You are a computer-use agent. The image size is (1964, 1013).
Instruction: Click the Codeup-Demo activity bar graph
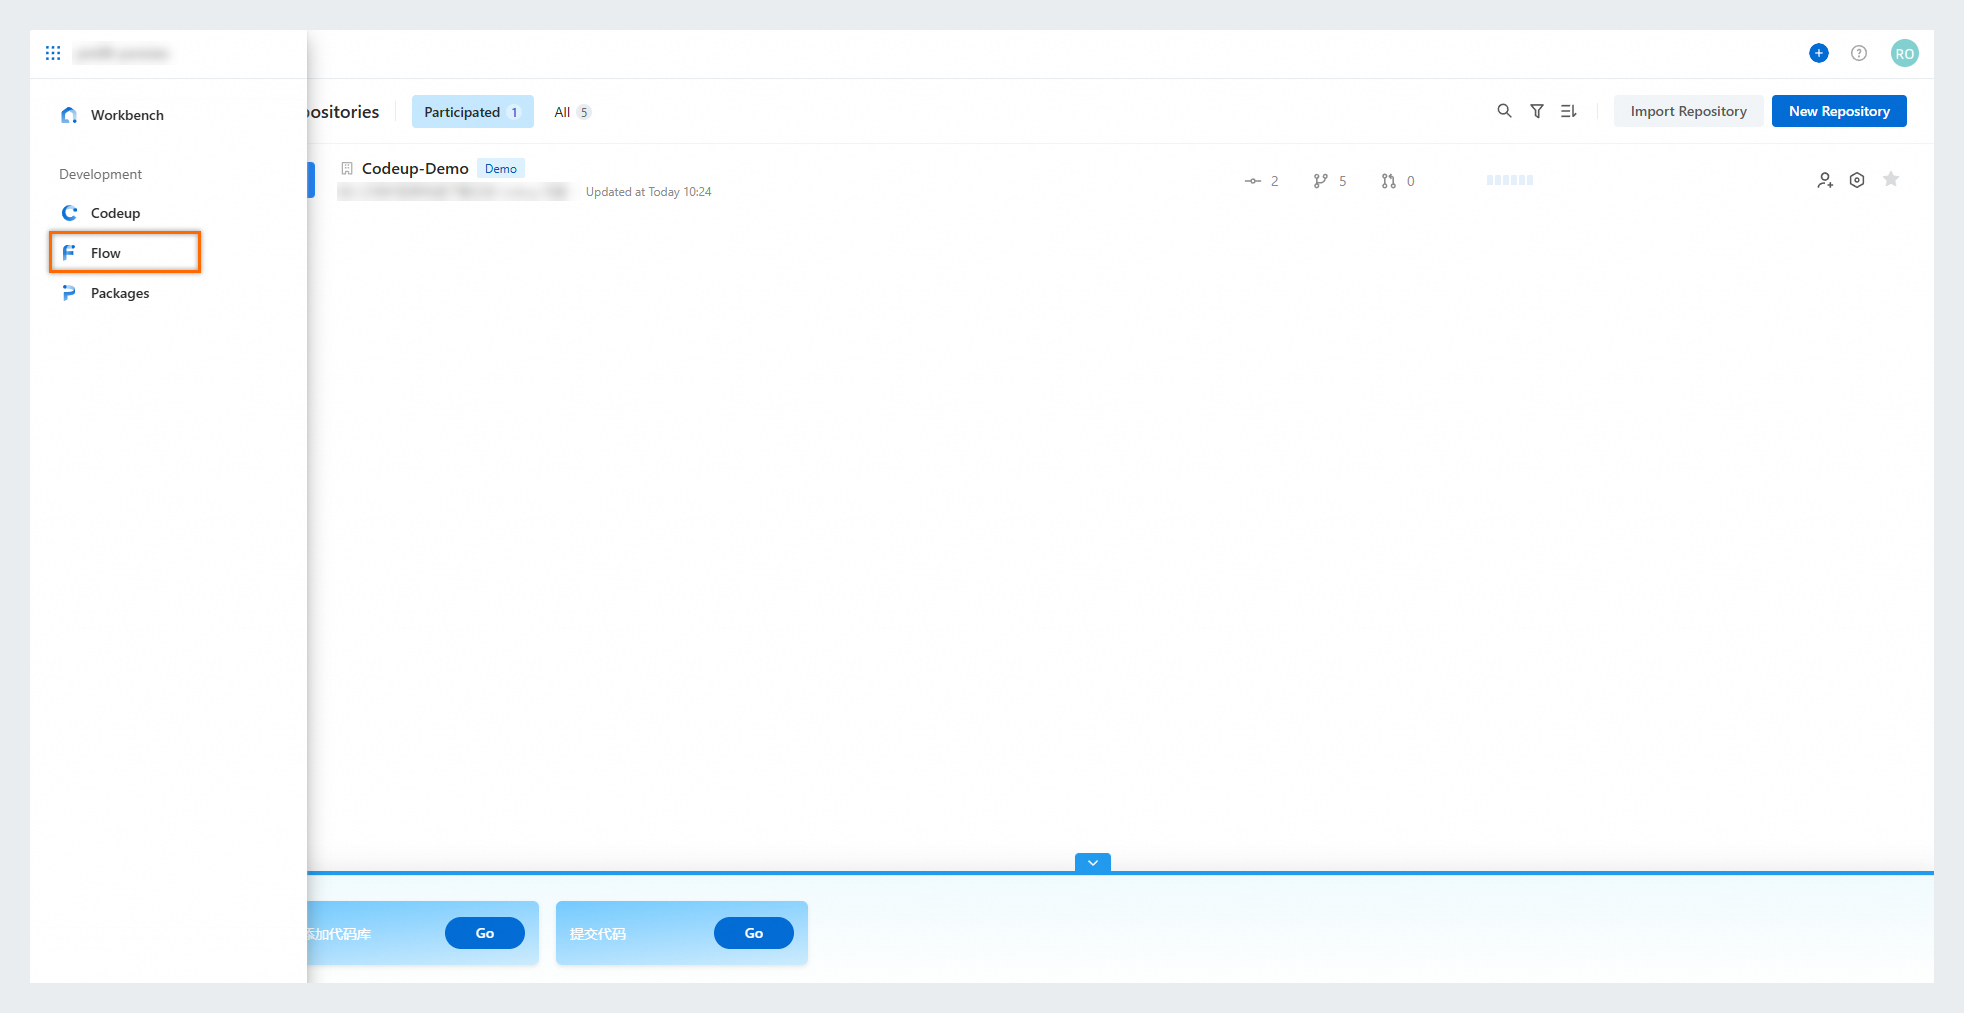pyautogui.click(x=1510, y=180)
